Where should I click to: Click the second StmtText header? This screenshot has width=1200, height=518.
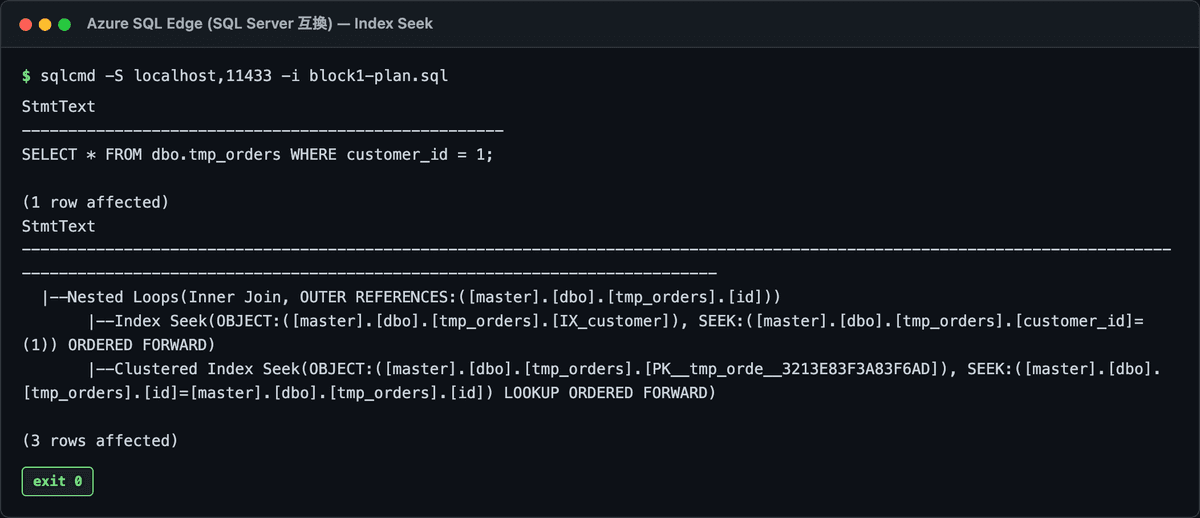coord(58,226)
